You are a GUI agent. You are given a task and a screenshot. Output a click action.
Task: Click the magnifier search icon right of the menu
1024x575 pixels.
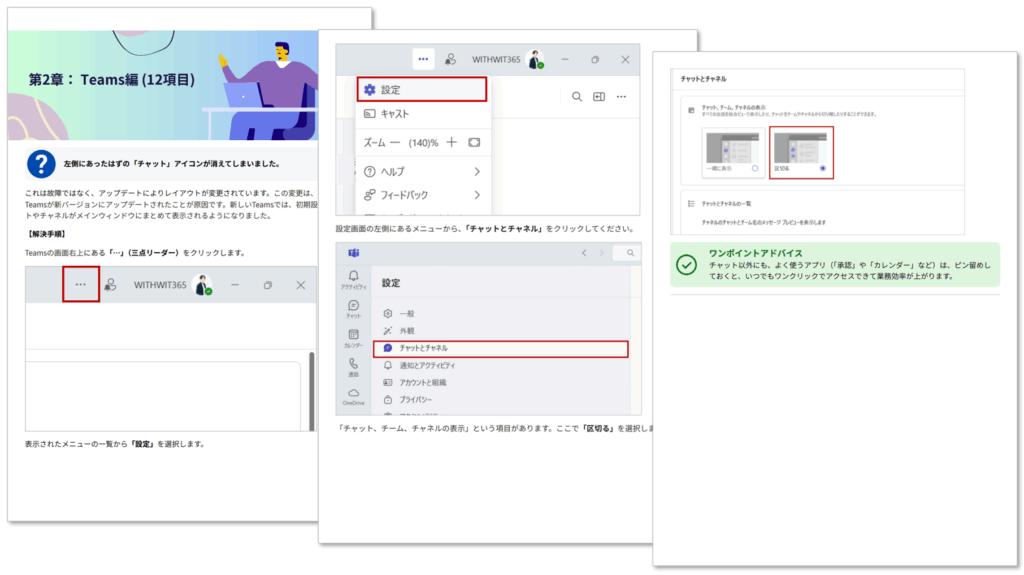click(x=577, y=97)
